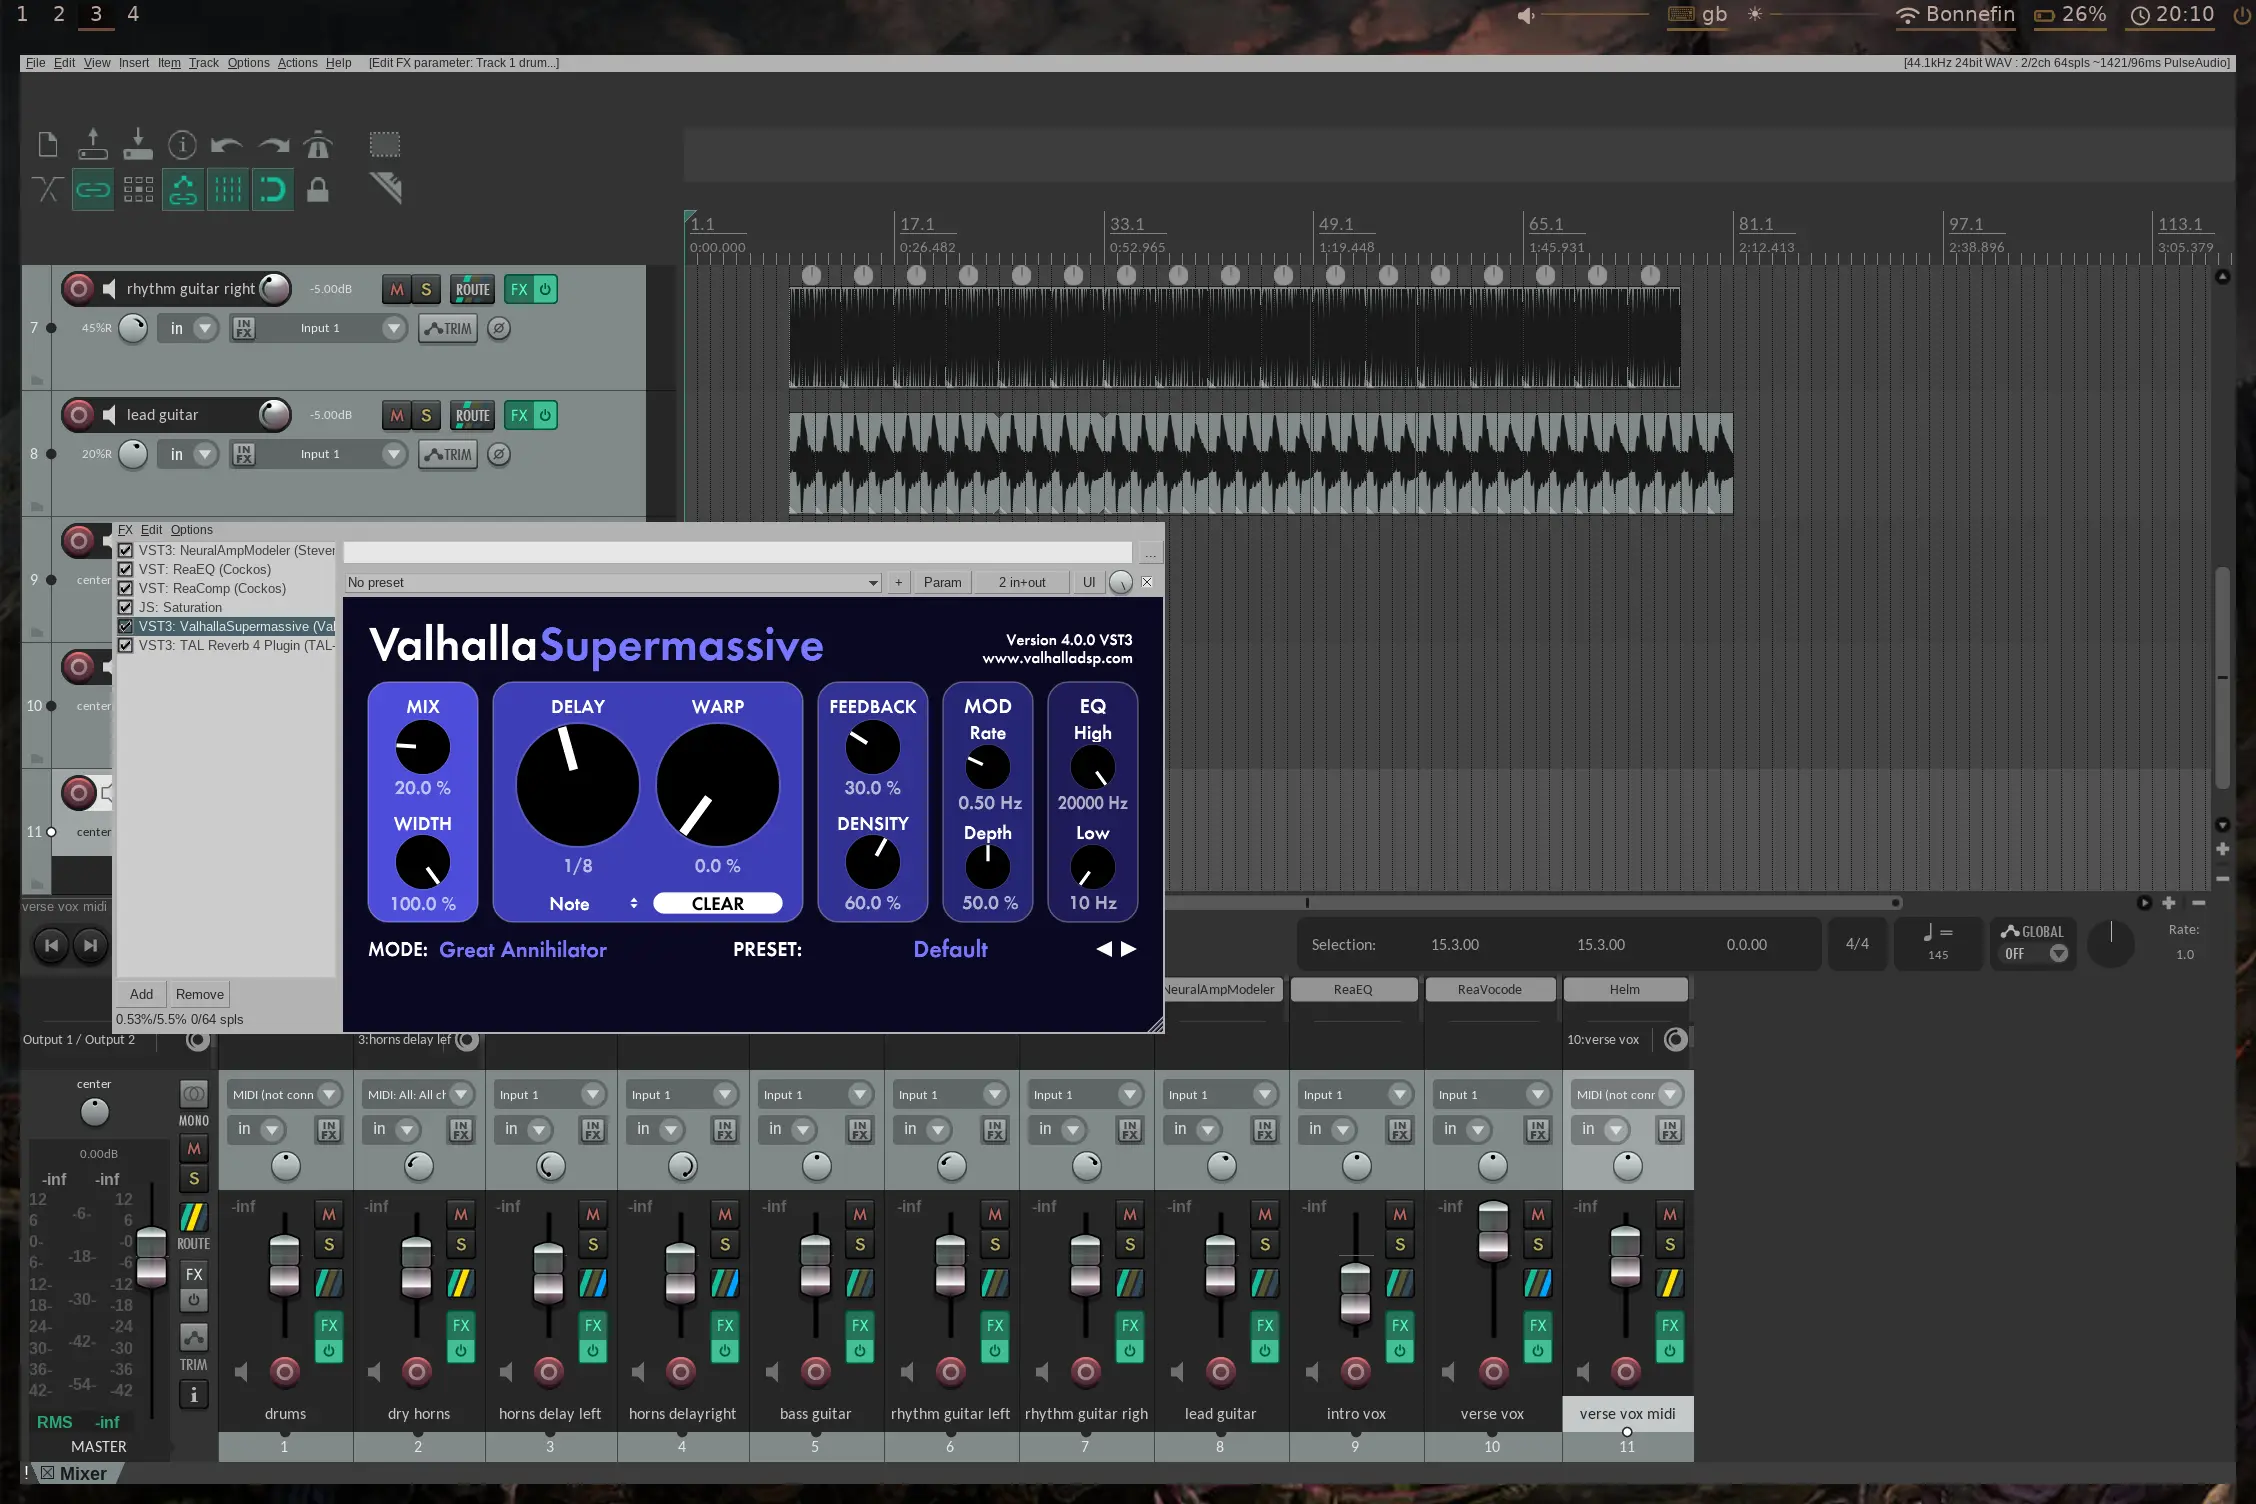The height and width of the screenshot is (1504, 2256).
Task: Click the intro vox mixer fader
Action: point(1355,1292)
